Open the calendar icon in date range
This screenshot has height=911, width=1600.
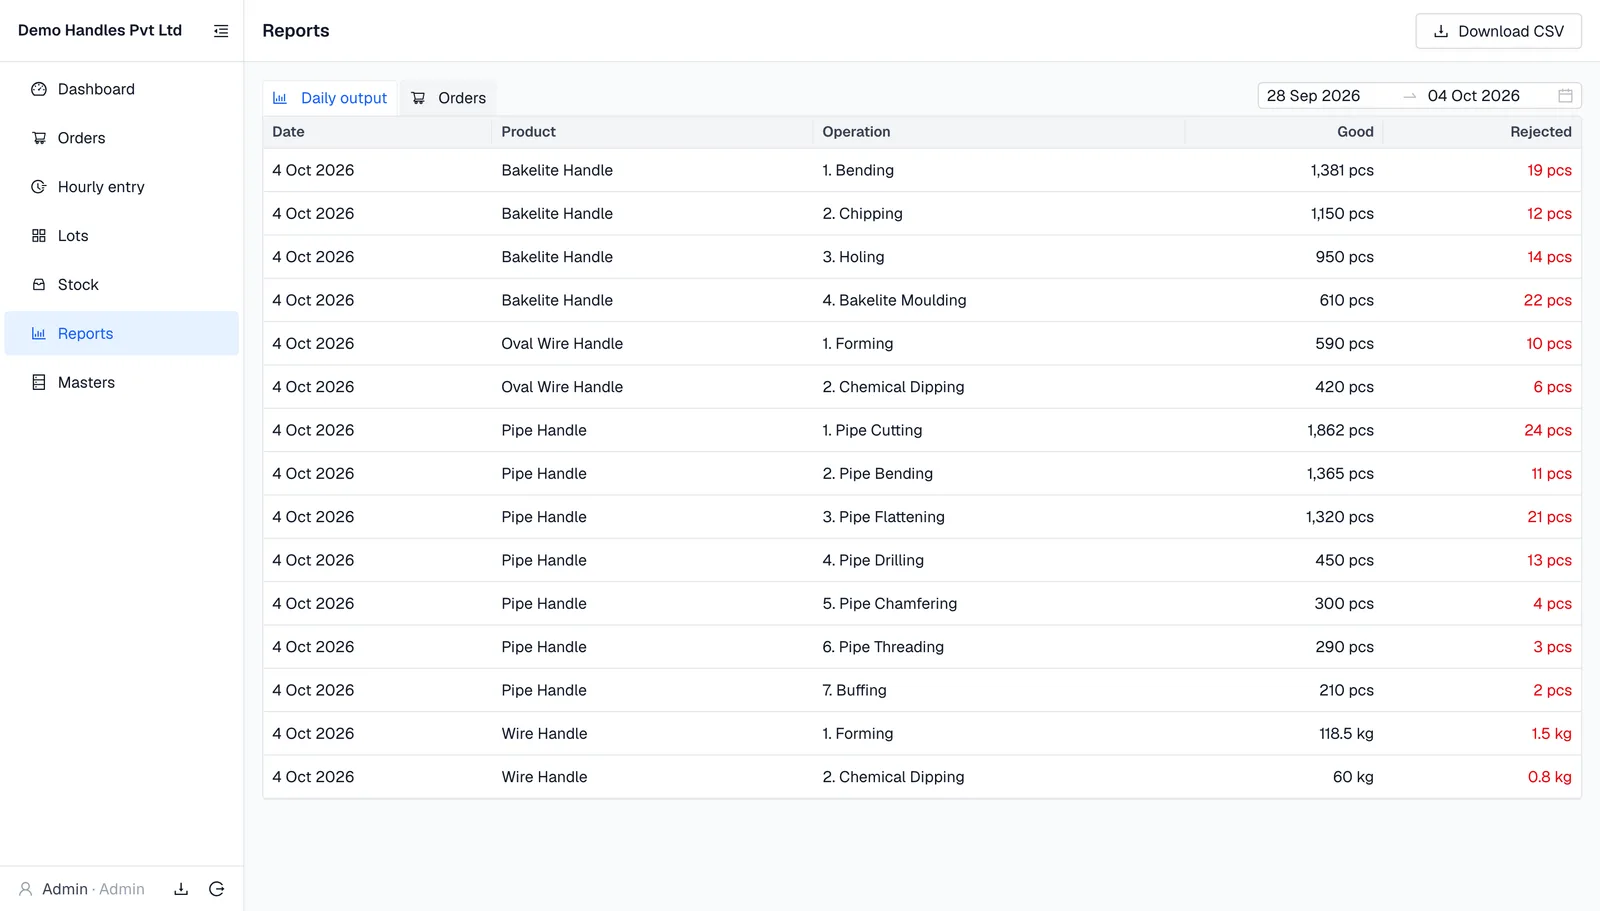pyautogui.click(x=1565, y=96)
